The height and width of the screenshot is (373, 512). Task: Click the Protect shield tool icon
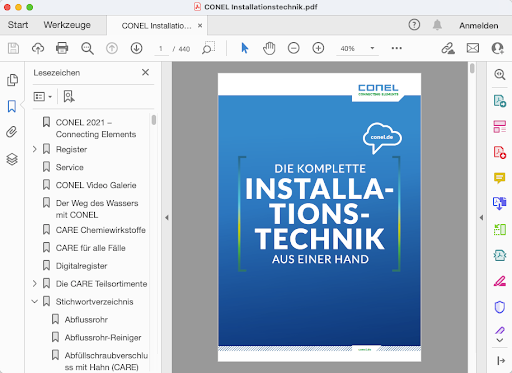[x=500, y=307]
